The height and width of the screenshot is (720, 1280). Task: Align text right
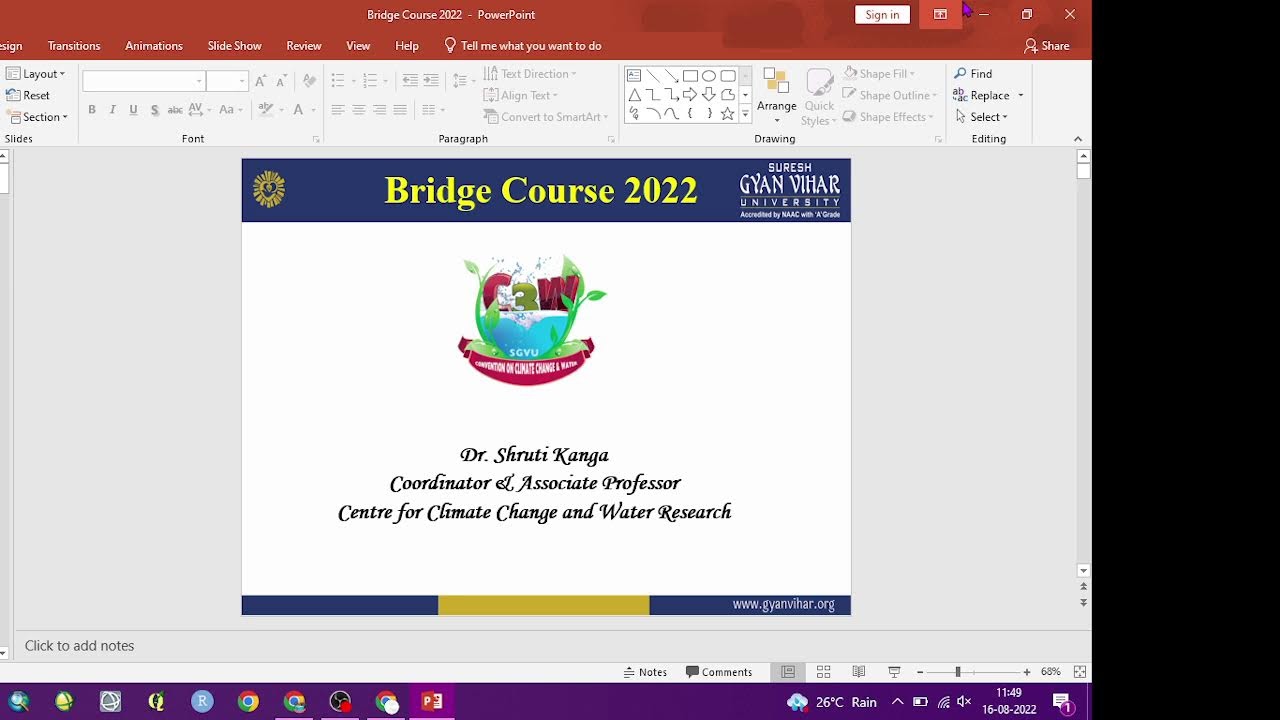[x=379, y=110]
